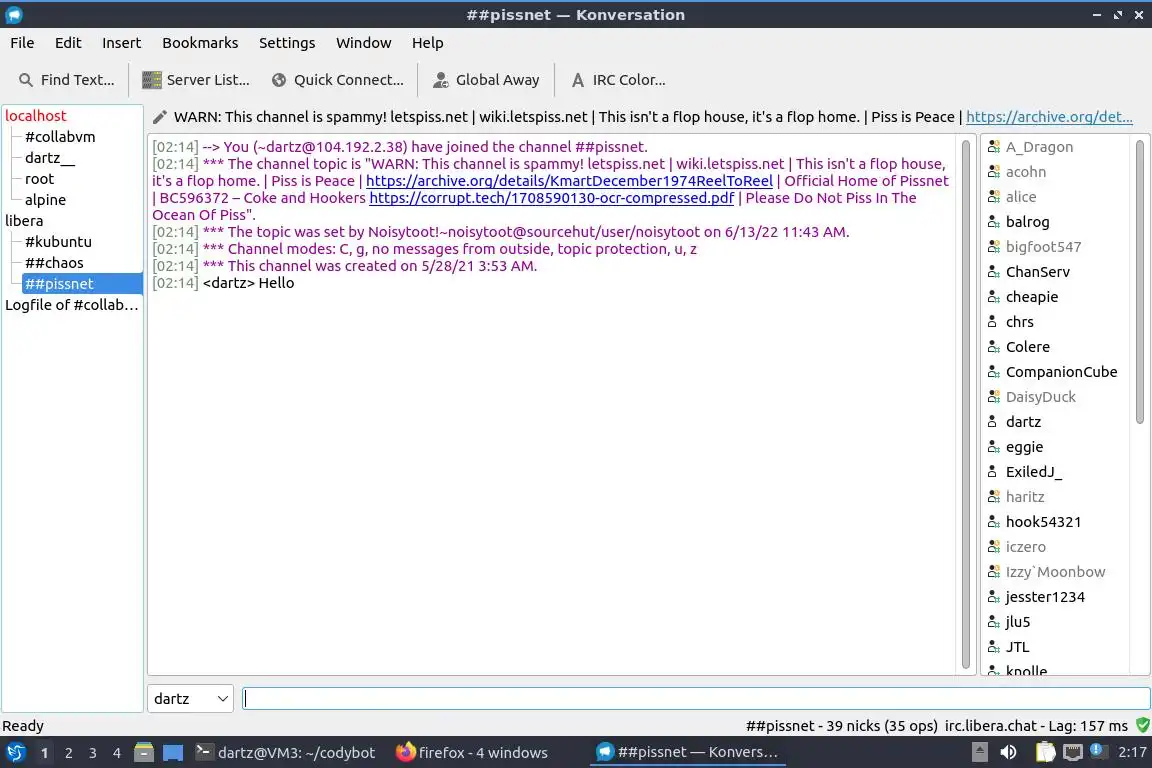Open the Settings menu
1152x768 pixels.
point(287,43)
